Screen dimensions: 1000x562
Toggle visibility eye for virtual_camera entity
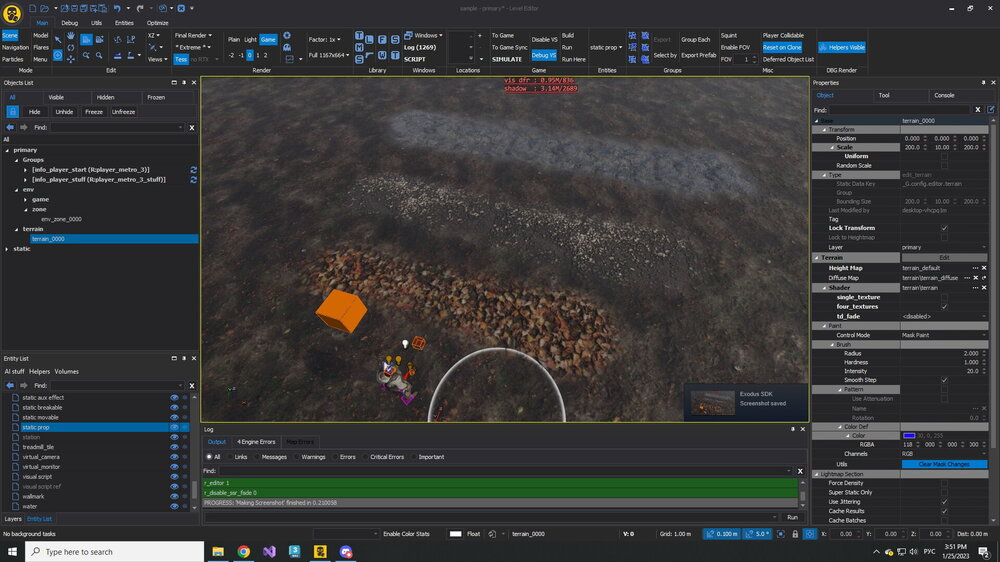tap(174, 456)
